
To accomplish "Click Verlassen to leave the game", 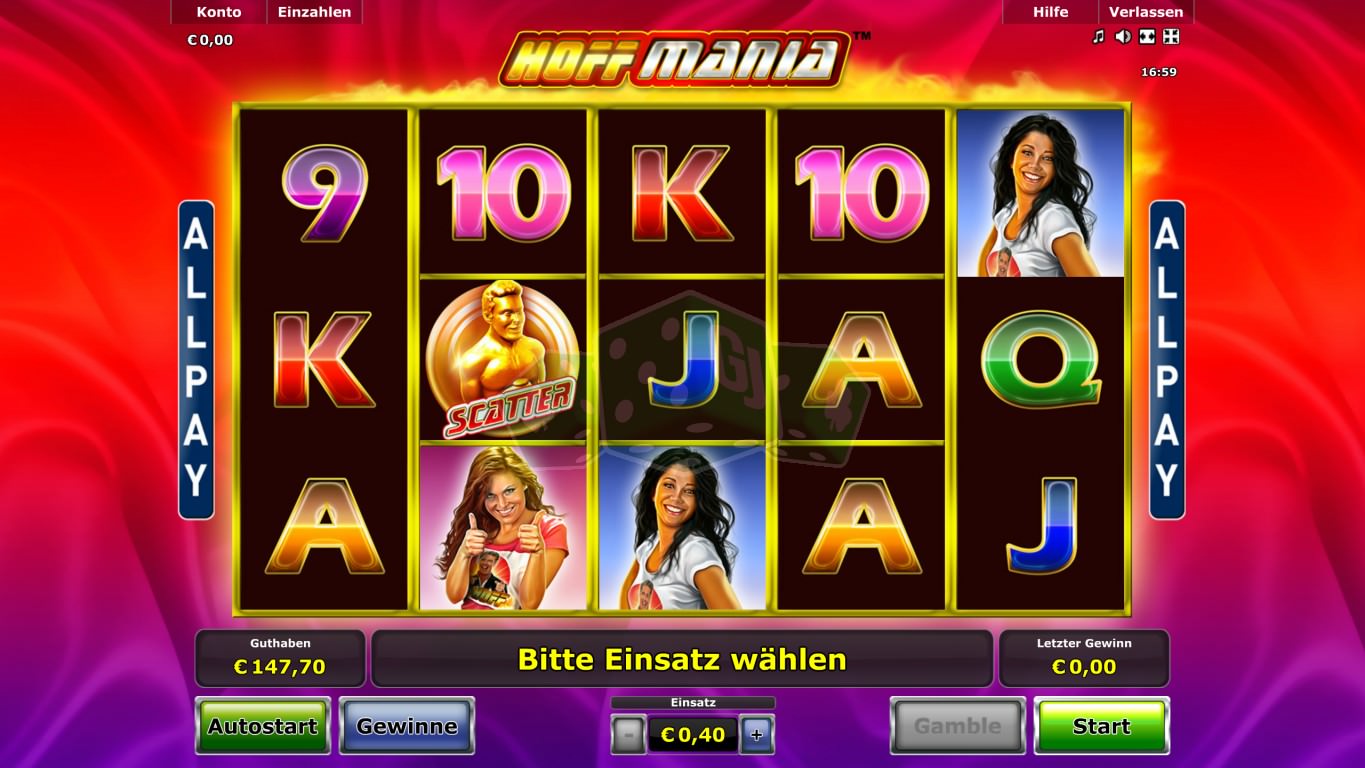I will [1146, 12].
